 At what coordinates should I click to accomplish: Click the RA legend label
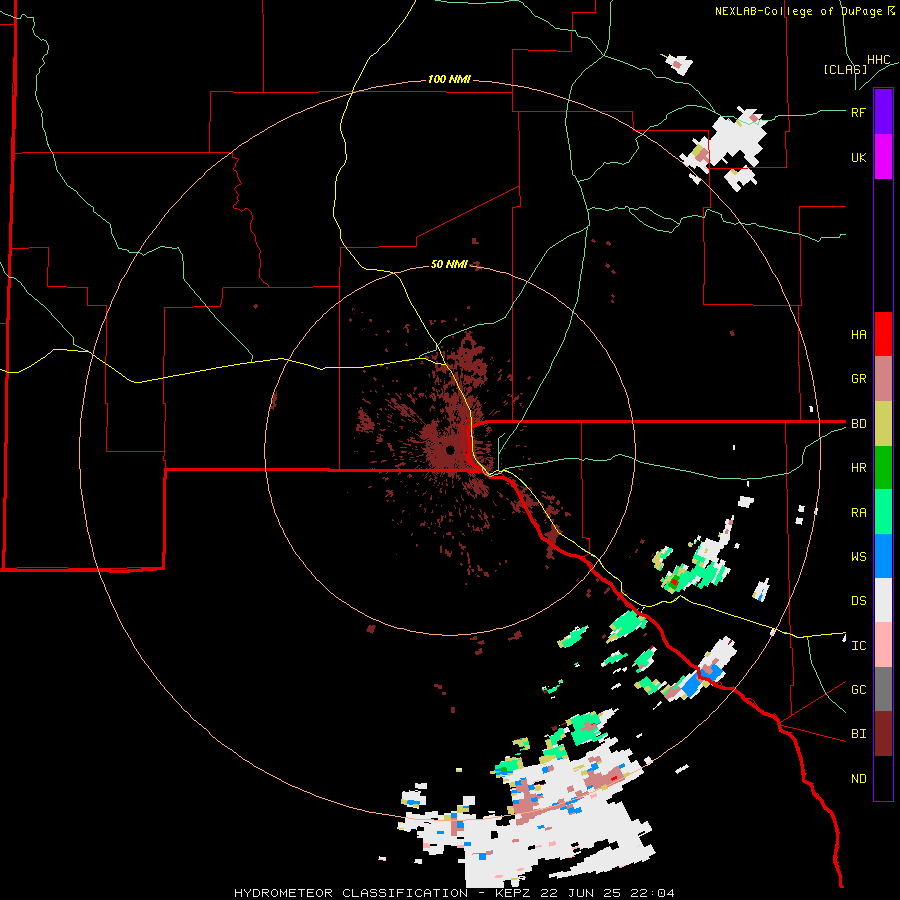click(x=859, y=513)
